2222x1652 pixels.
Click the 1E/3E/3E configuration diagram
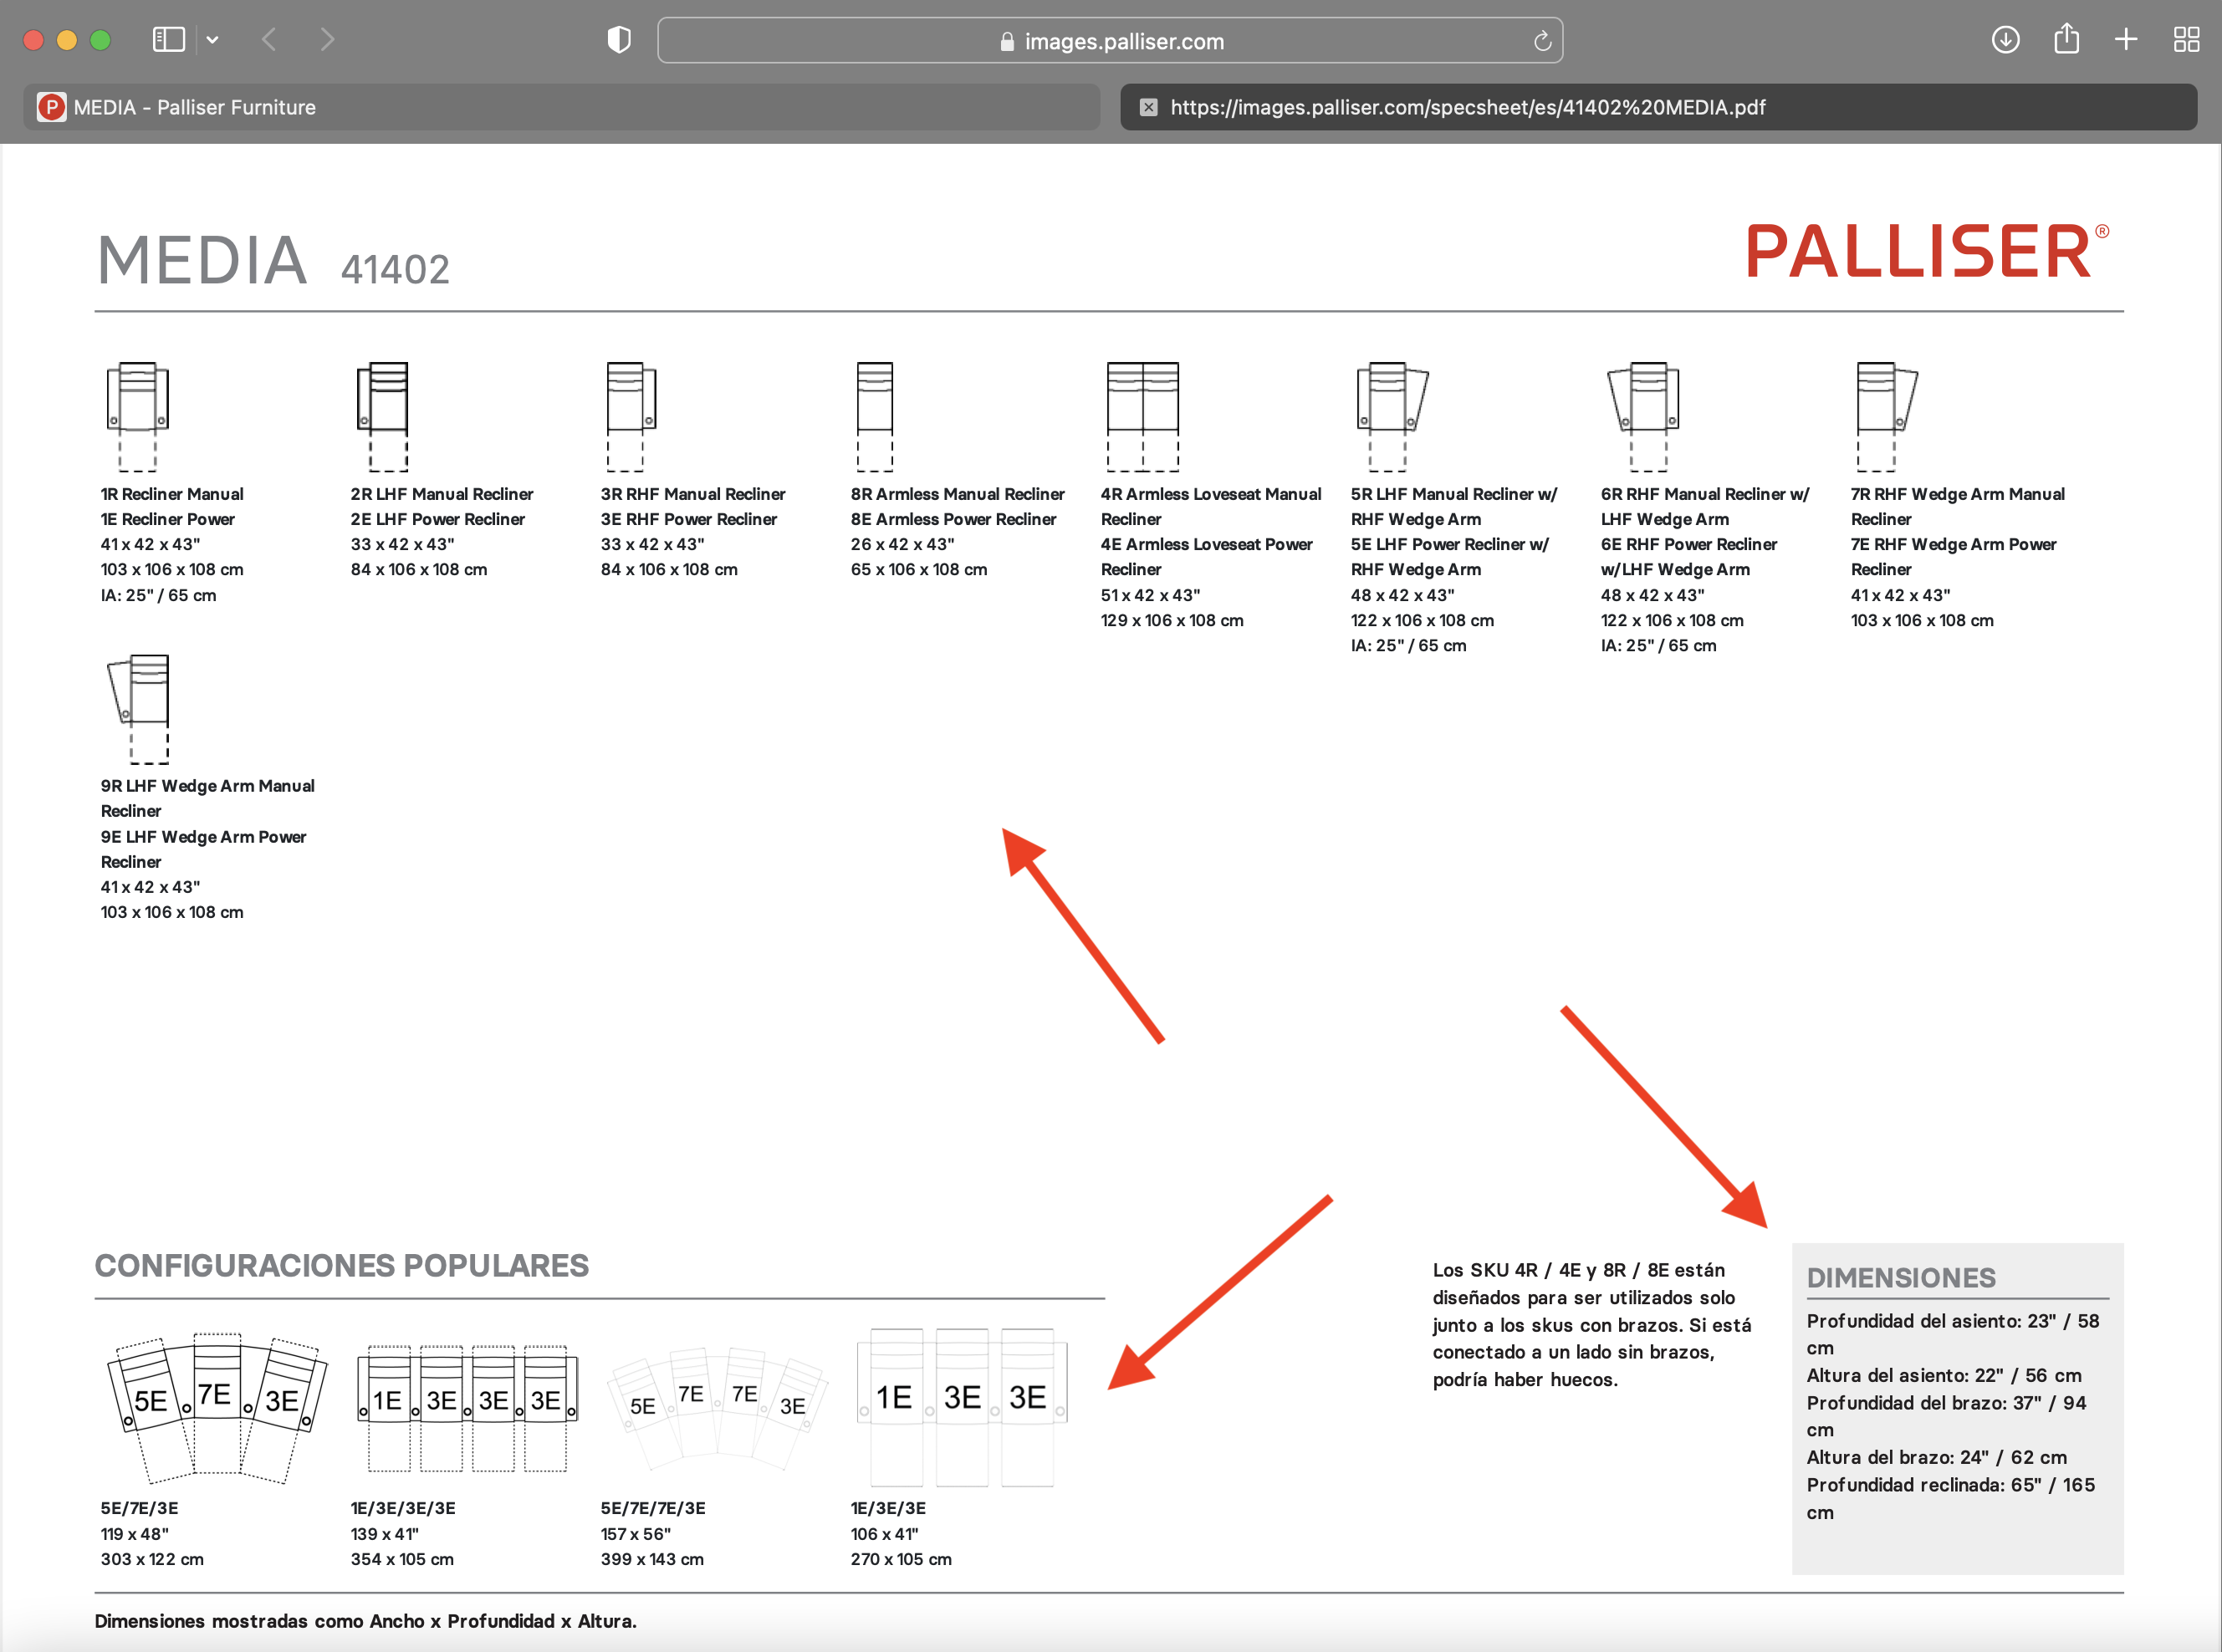[961, 1408]
